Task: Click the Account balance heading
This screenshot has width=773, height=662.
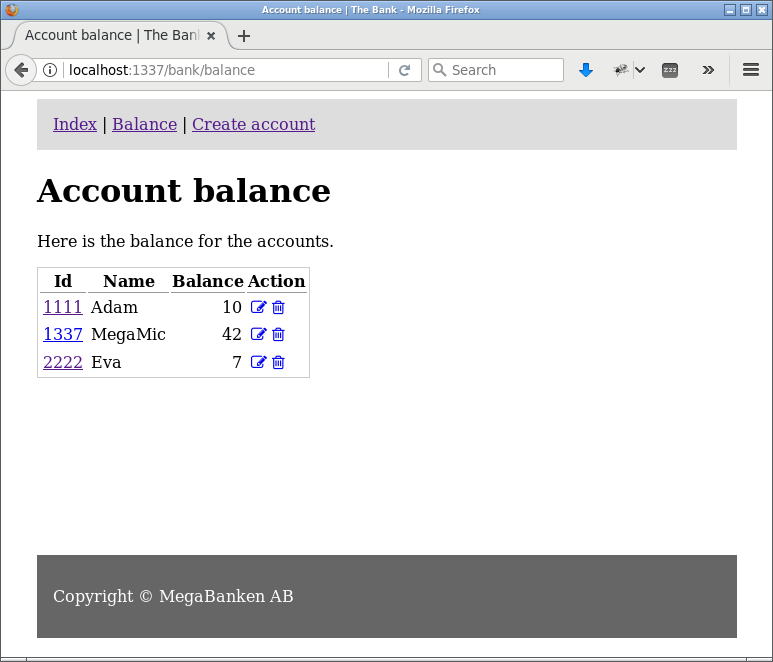Action: point(184,191)
